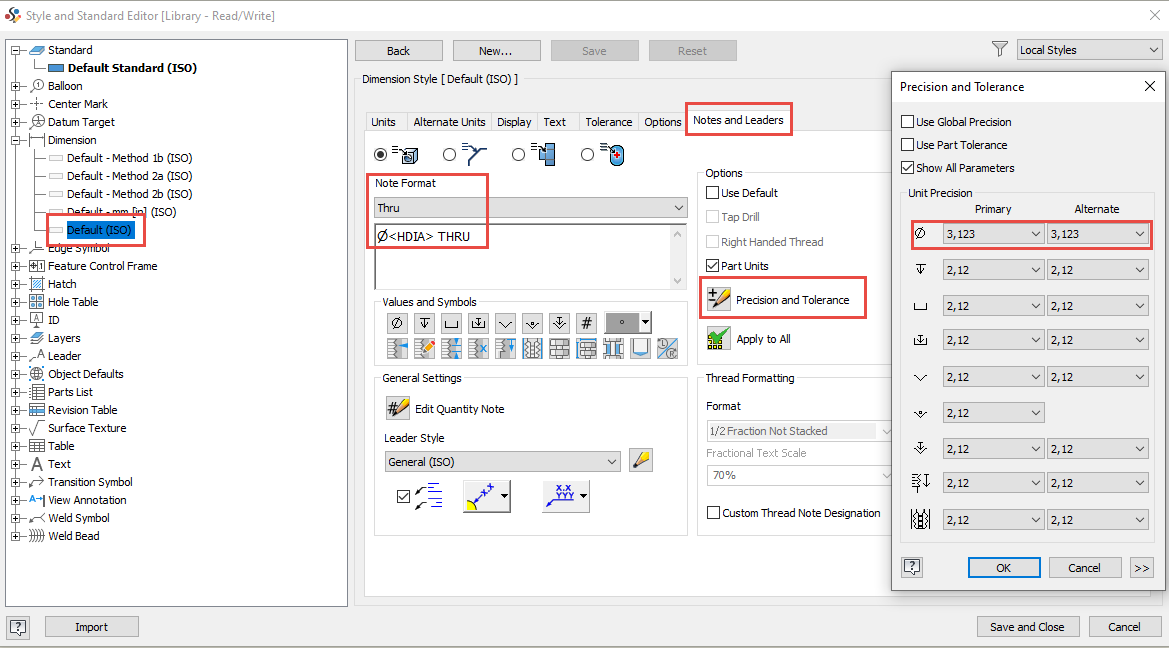The image size is (1169, 648).
Task: Insert the counterbore depth symbol in Values and Symbols
Action: pyautogui.click(x=478, y=323)
